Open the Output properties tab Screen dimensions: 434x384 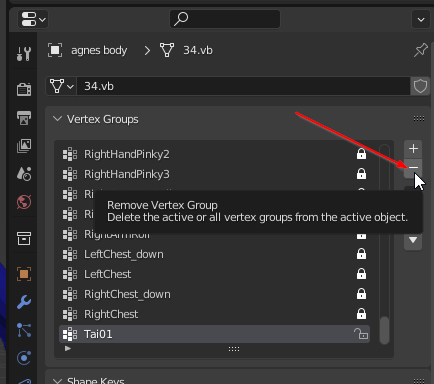click(x=24, y=118)
